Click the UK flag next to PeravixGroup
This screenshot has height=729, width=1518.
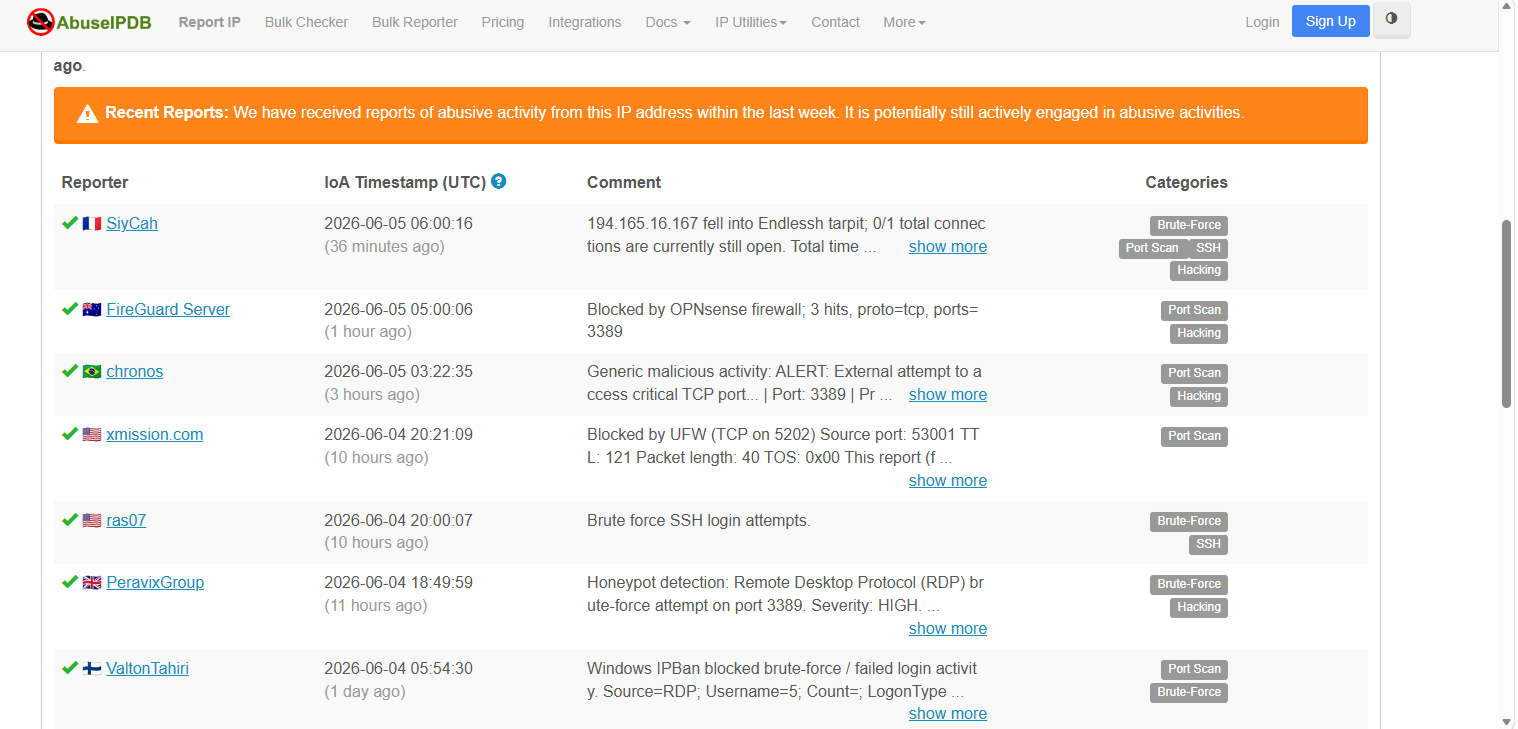click(x=92, y=583)
